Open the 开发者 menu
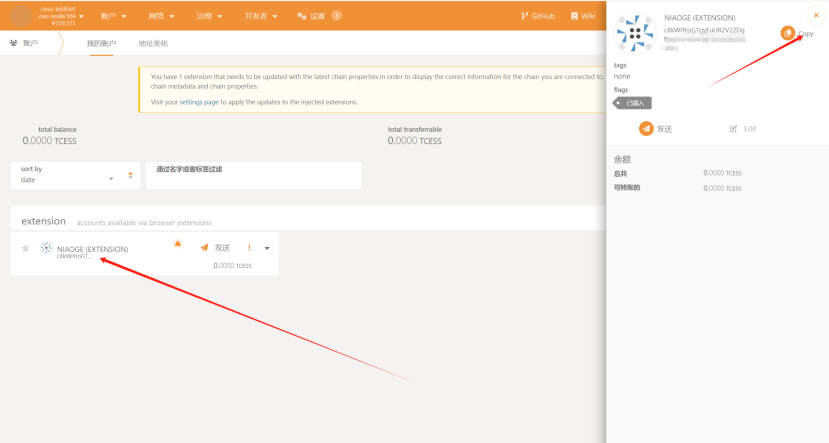Viewport: 829px width, 443px height. [261, 16]
